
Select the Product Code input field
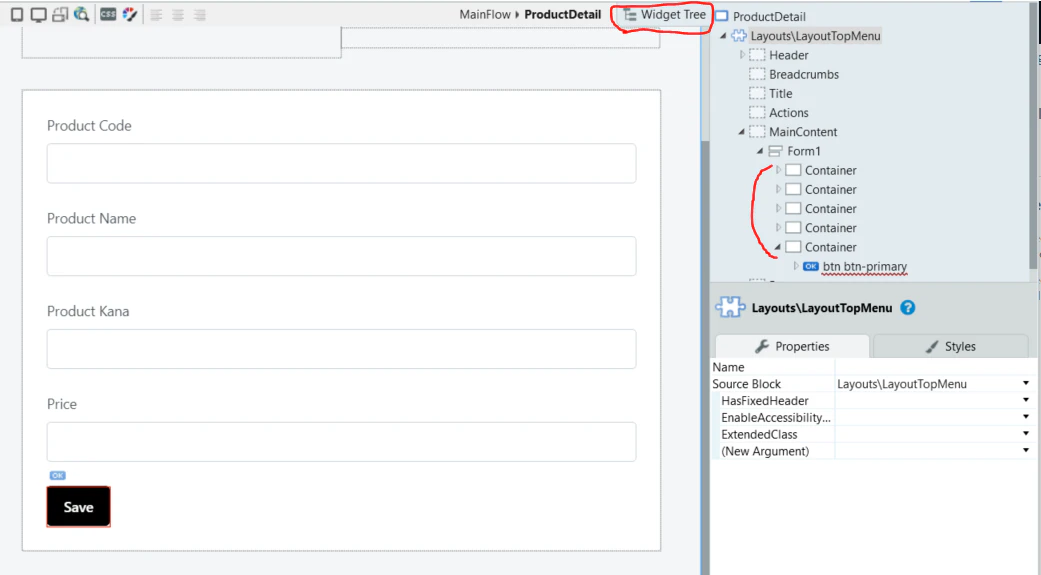click(x=341, y=163)
